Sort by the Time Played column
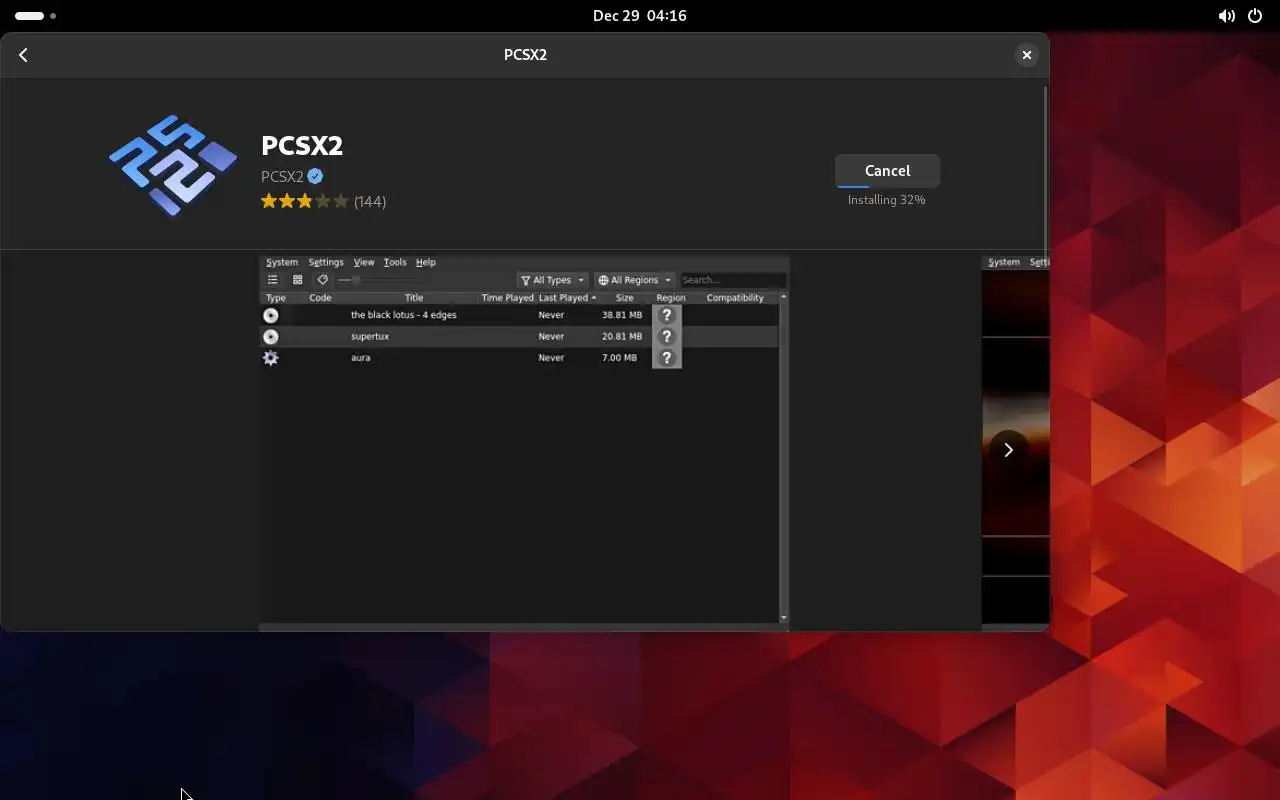Screen dimensions: 1280x800 [508, 298]
